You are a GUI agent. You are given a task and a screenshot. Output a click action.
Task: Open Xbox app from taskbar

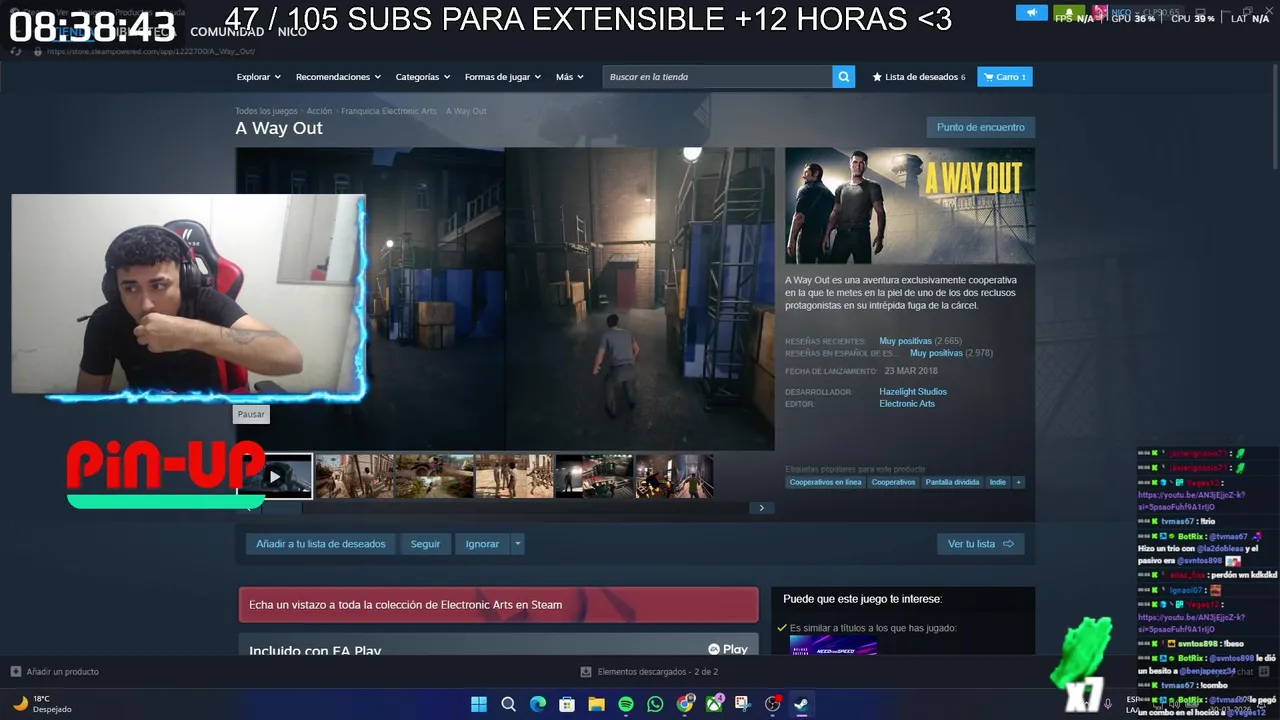tap(714, 704)
